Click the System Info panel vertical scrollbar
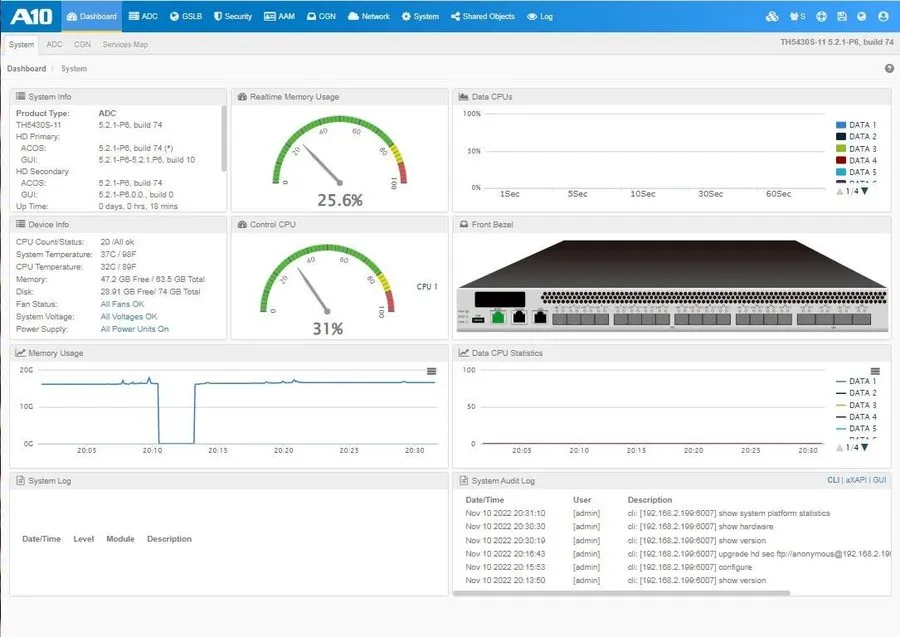The height and width of the screenshot is (637, 900). (224, 138)
